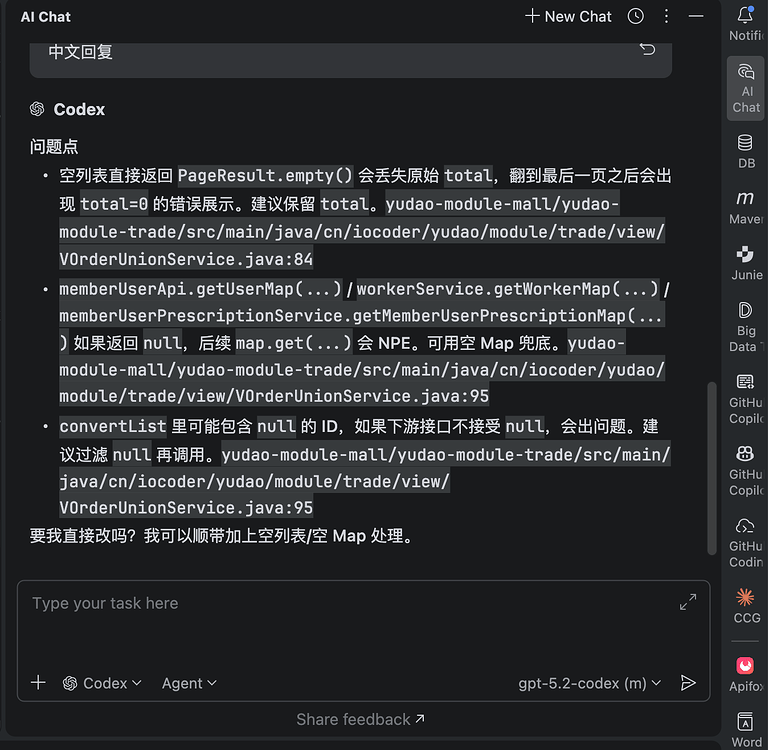Open the Big Data Tools window
The width and height of the screenshot is (768, 750).
coord(745,327)
